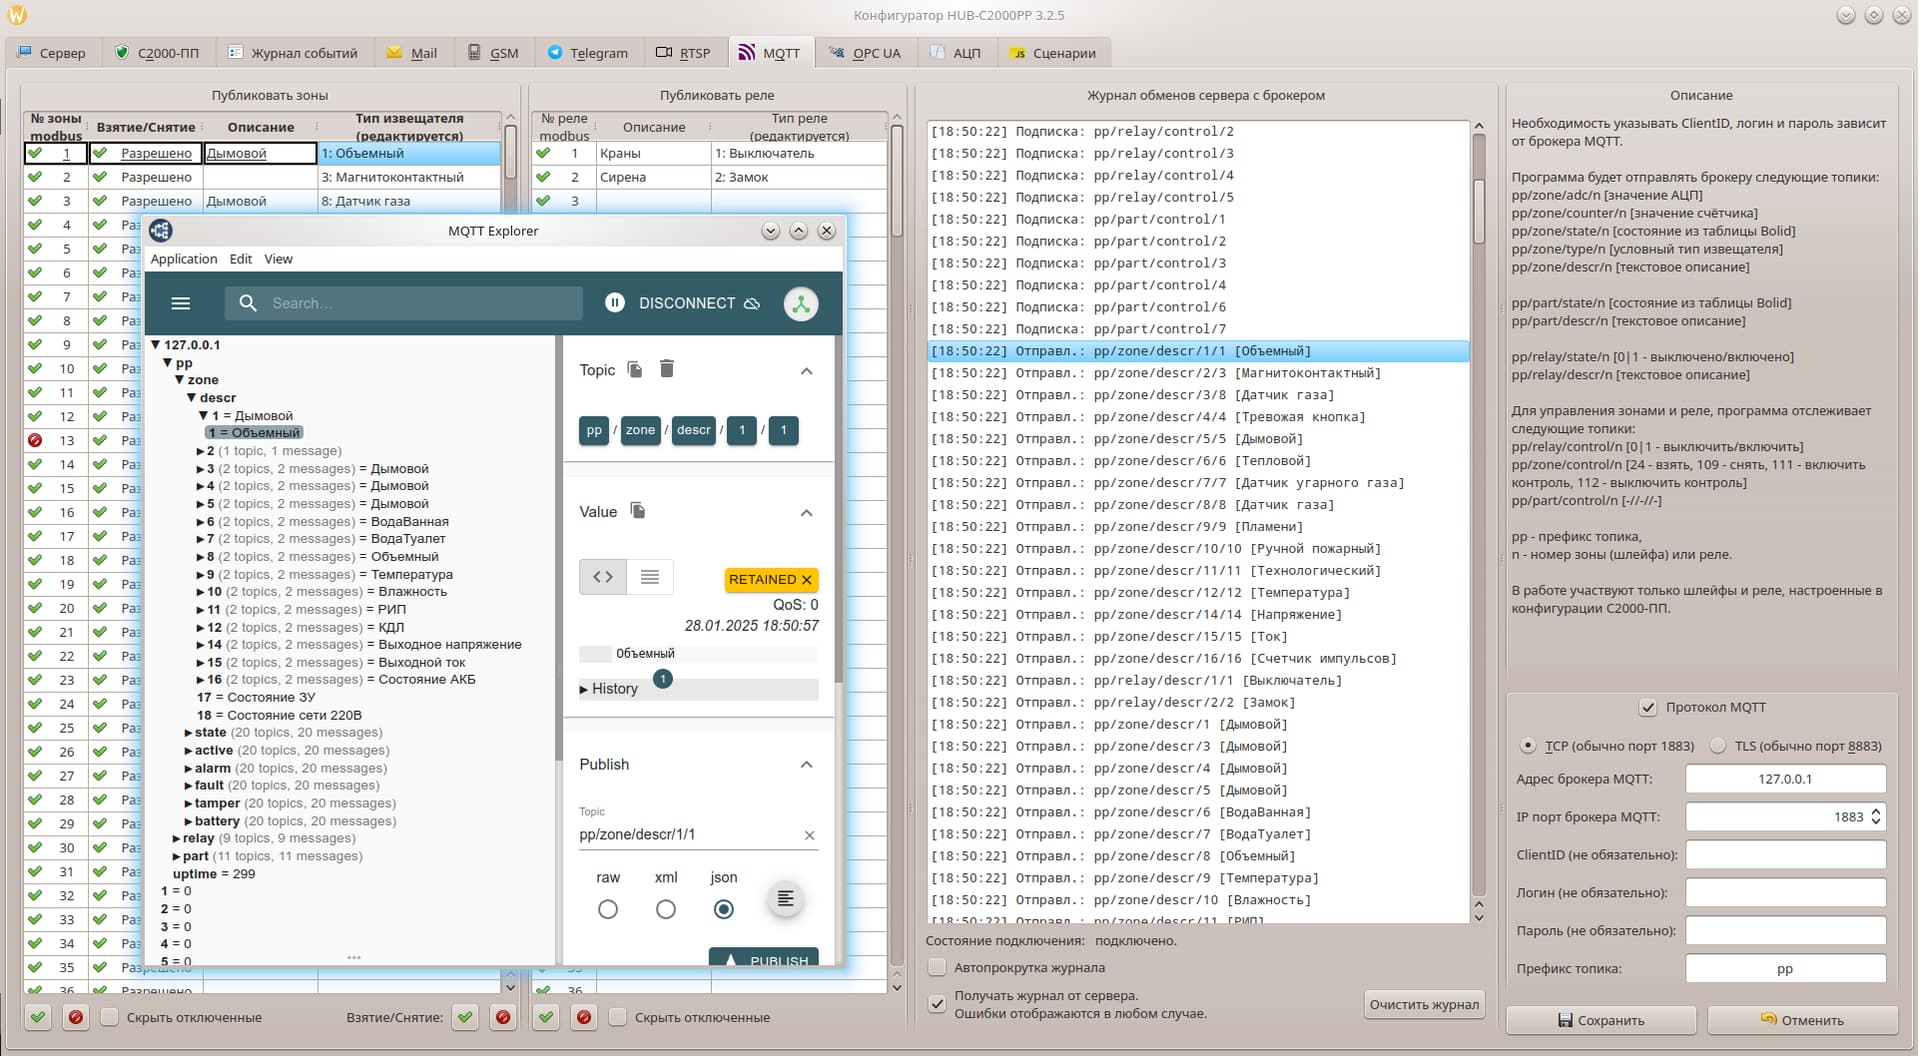Collapse the Publish section chevron
The width and height of the screenshot is (1920, 1060).
tap(806, 765)
